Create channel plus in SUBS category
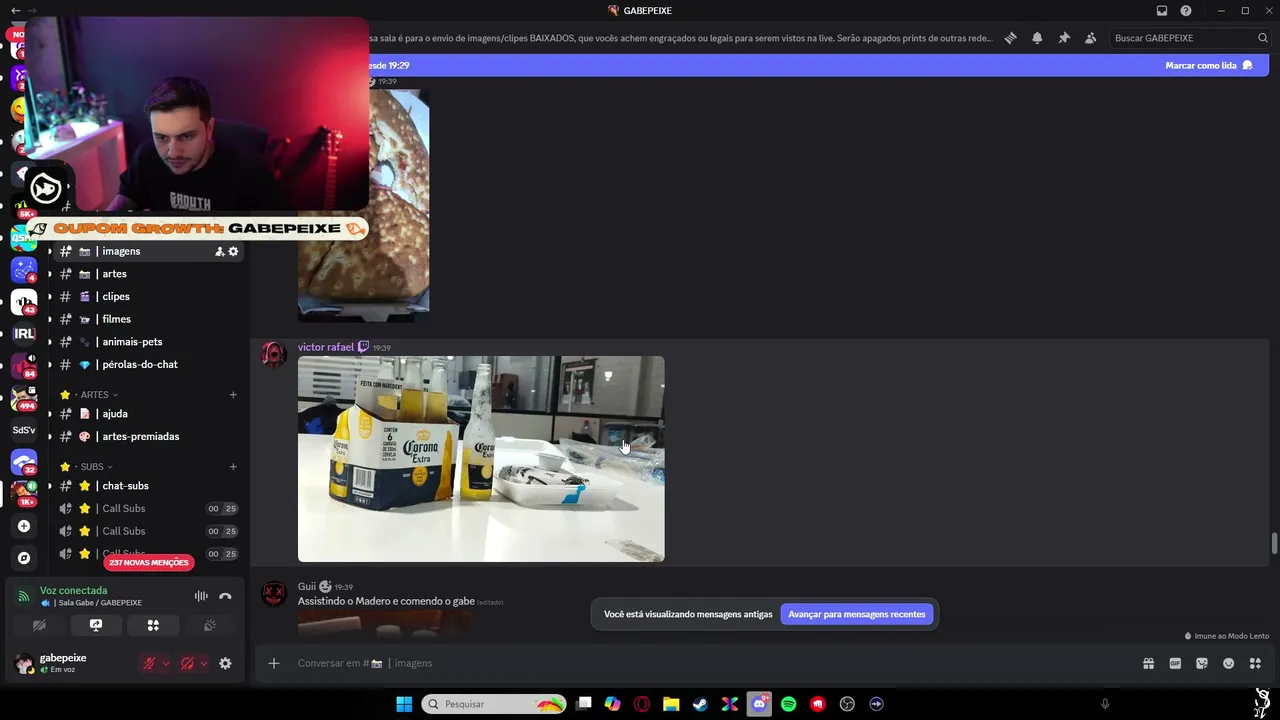 (x=233, y=467)
